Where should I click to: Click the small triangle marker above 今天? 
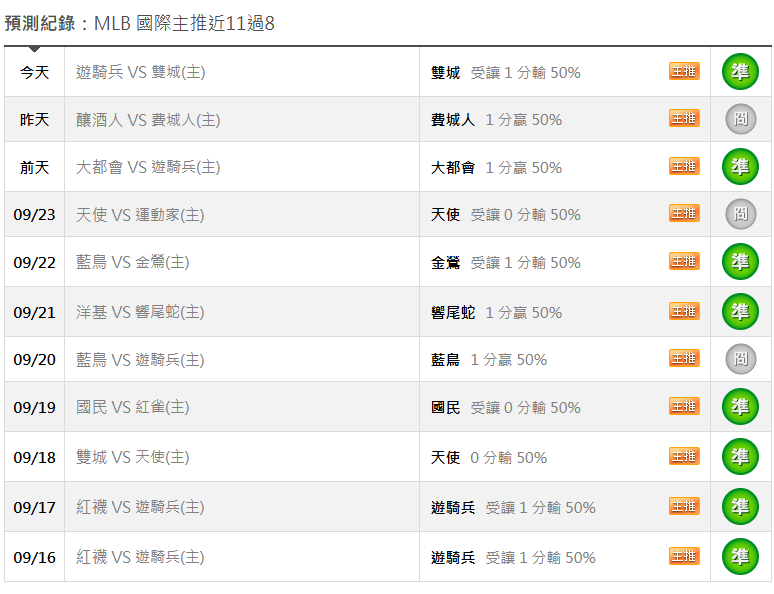coord(34,49)
